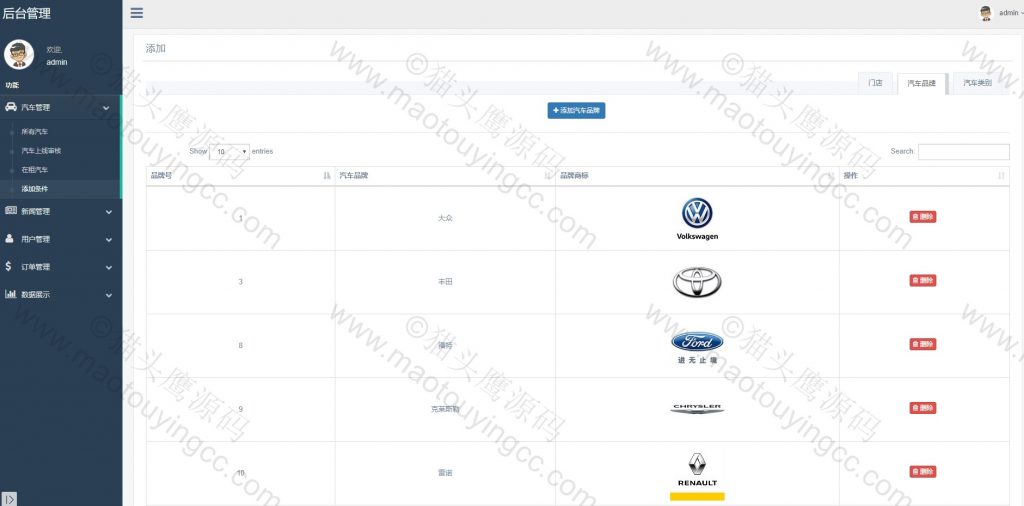Viewport: 1024px width, 506px height.
Task: Expand the 用户管理 menu chevron
Action: [108, 240]
